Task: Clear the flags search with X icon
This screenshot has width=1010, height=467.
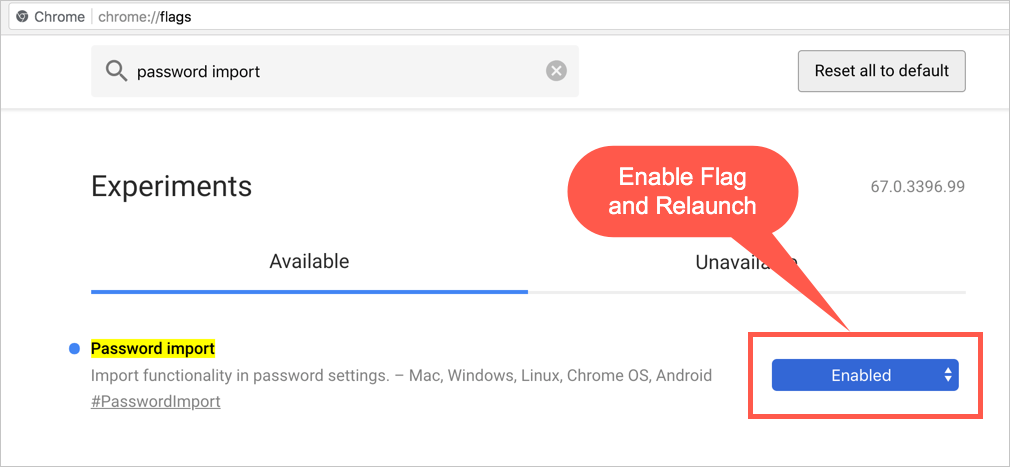Action: tap(556, 71)
